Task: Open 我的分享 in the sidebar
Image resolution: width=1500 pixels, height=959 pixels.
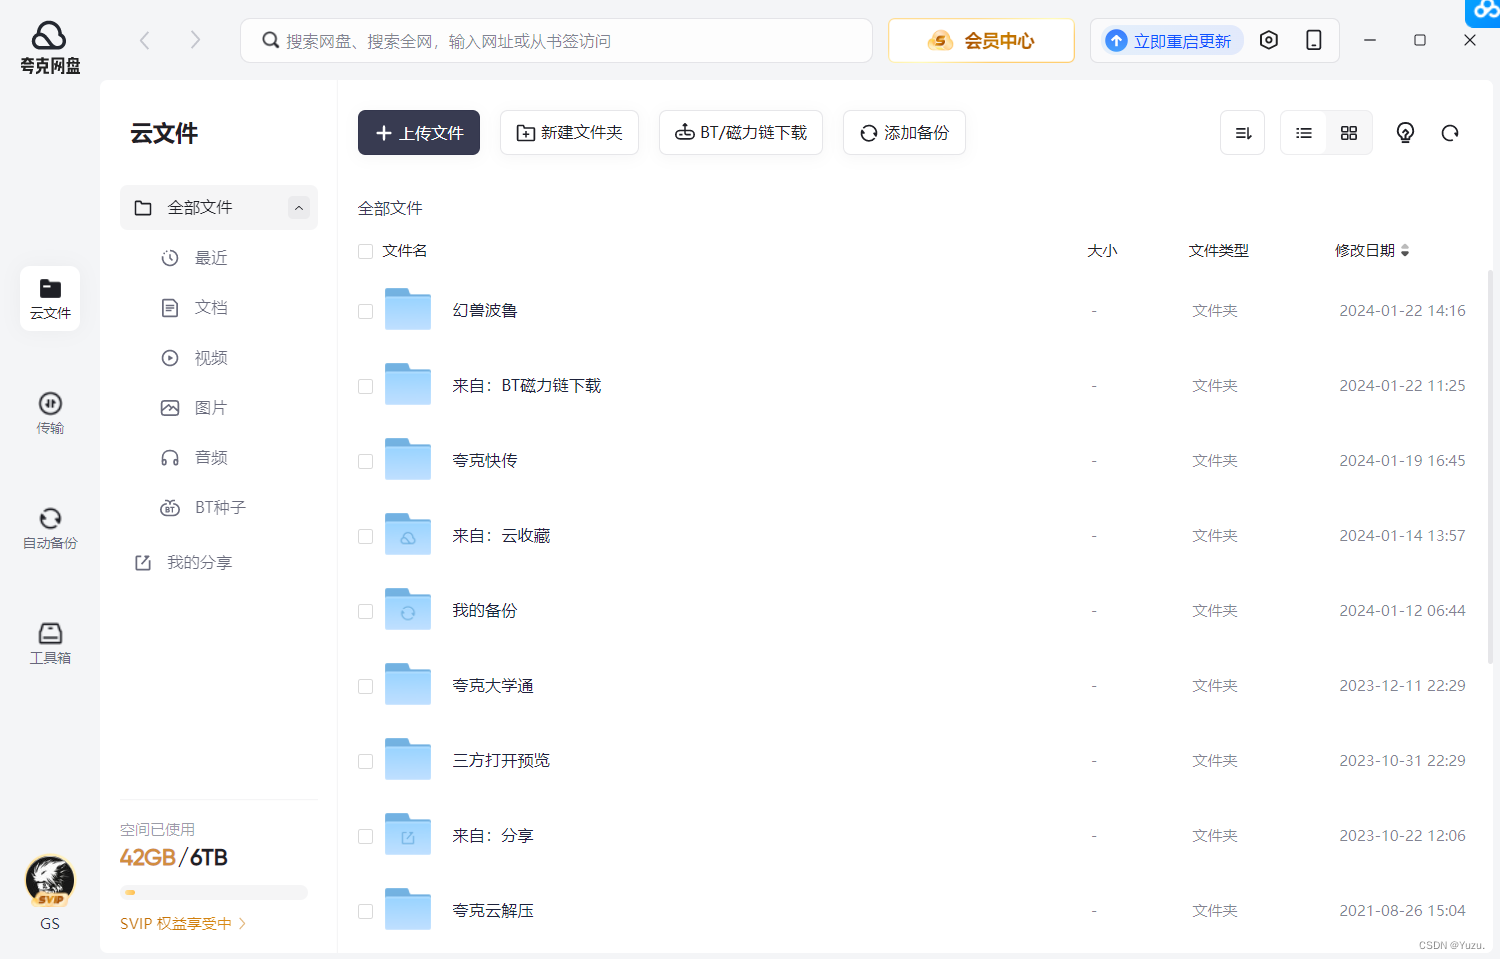Action: tap(199, 562)
